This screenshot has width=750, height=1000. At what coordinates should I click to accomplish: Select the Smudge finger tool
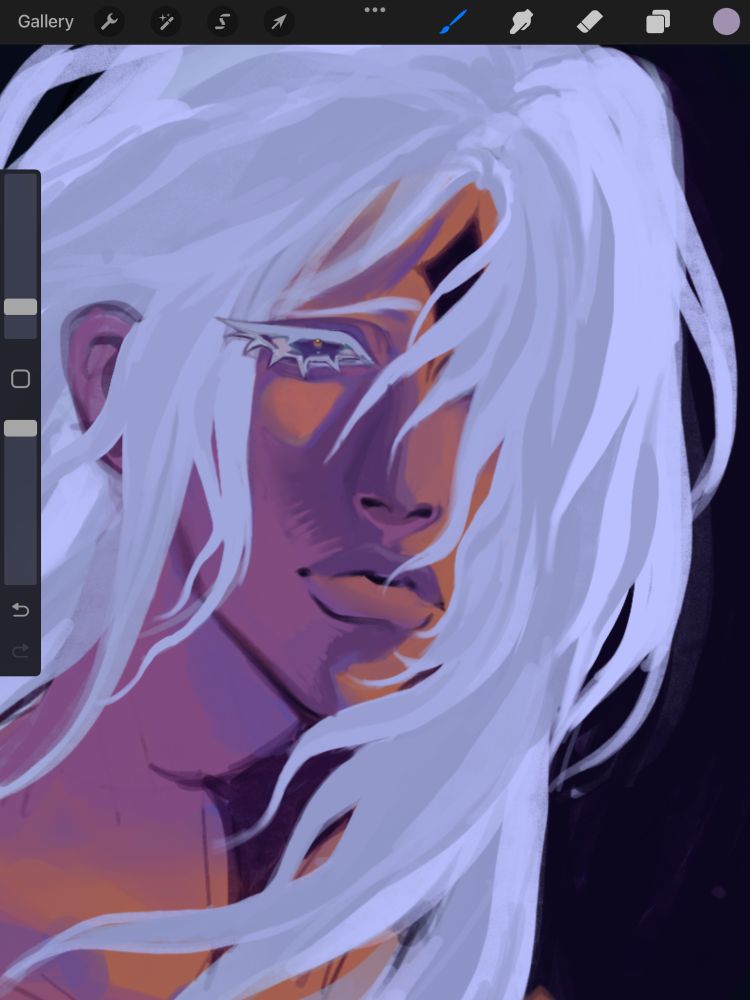[521, 22]
